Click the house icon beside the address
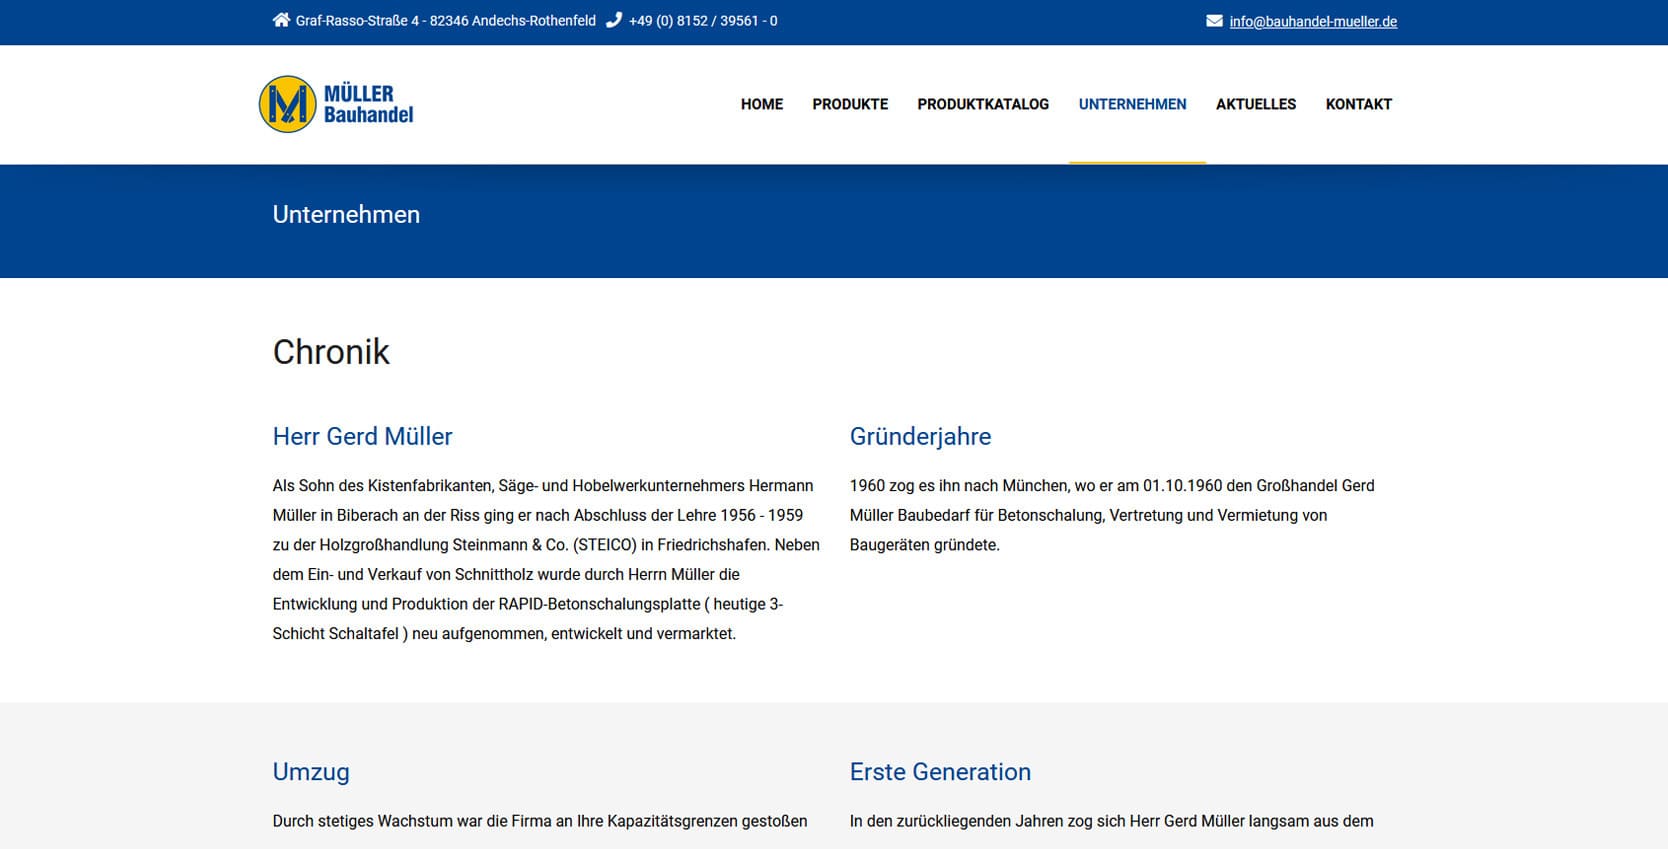 pyautogui.click(x=281, y=20)
